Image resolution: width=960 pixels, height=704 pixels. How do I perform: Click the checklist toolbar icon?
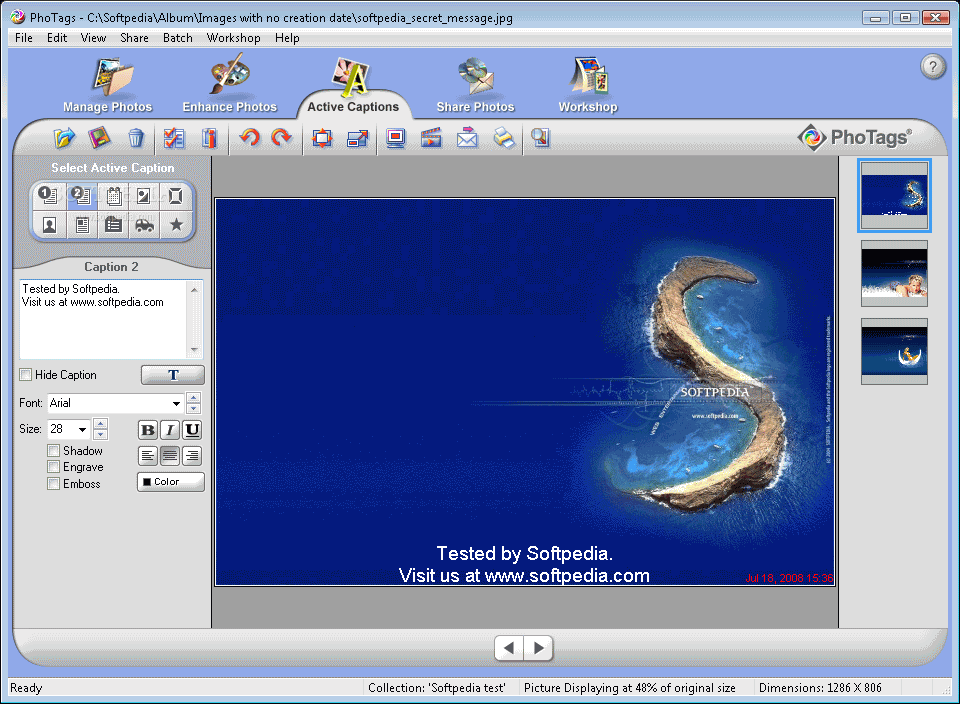click(174, 138)
